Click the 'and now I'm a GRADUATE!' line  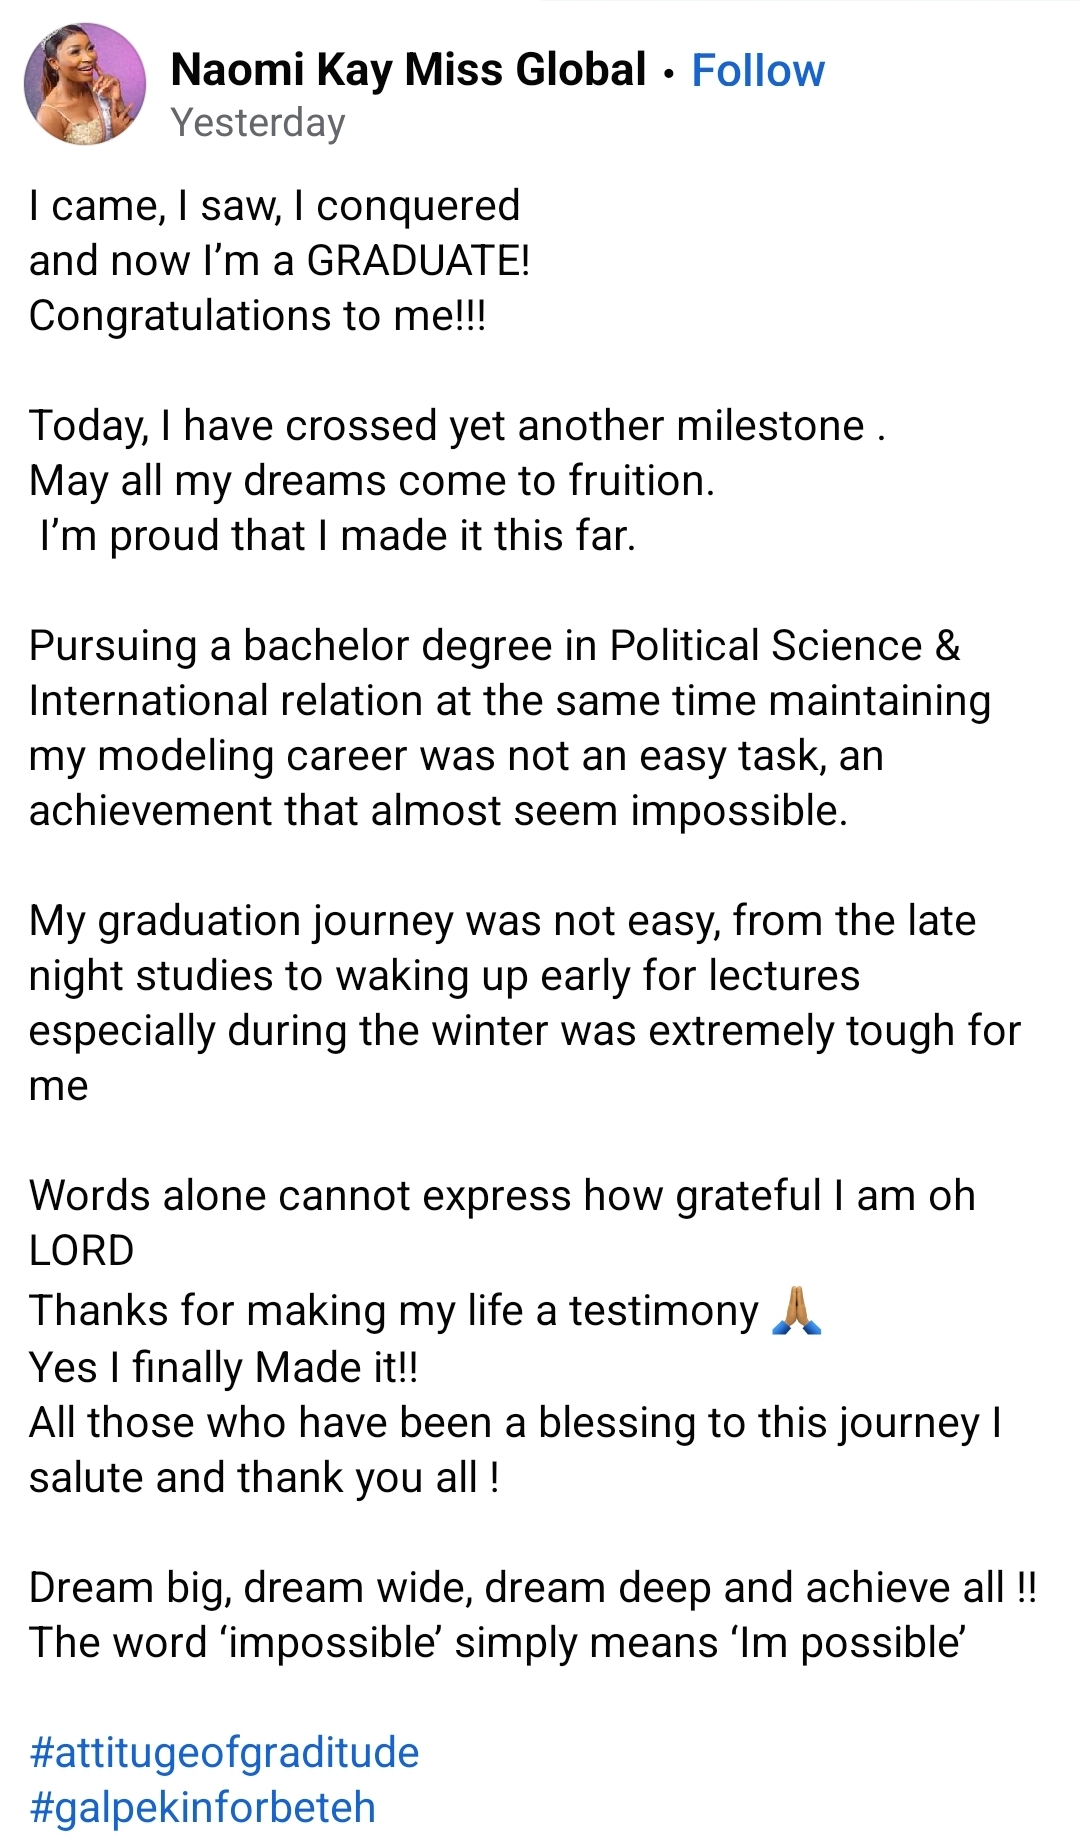[279, 261]
